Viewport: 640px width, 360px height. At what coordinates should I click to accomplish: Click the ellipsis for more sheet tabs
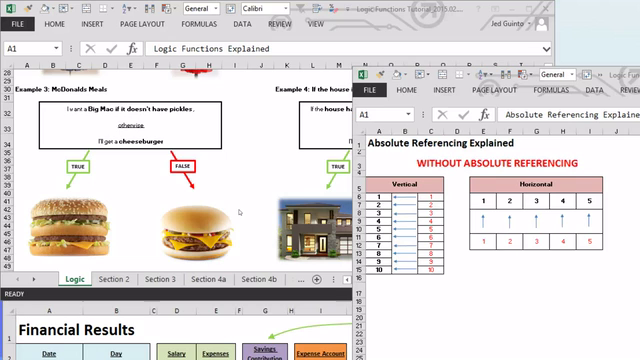[x=301, y=280]
